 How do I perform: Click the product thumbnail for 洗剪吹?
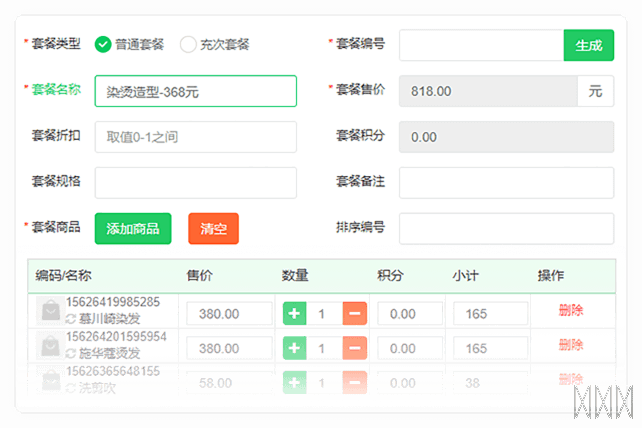pyautogui.click(x=50, y=380)
